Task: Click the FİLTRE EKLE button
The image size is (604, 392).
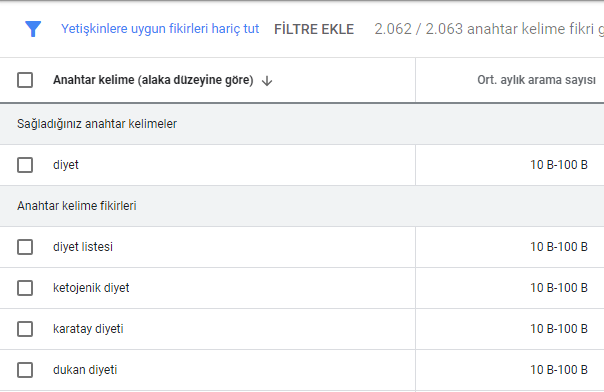Action: (x=314, y=29)
